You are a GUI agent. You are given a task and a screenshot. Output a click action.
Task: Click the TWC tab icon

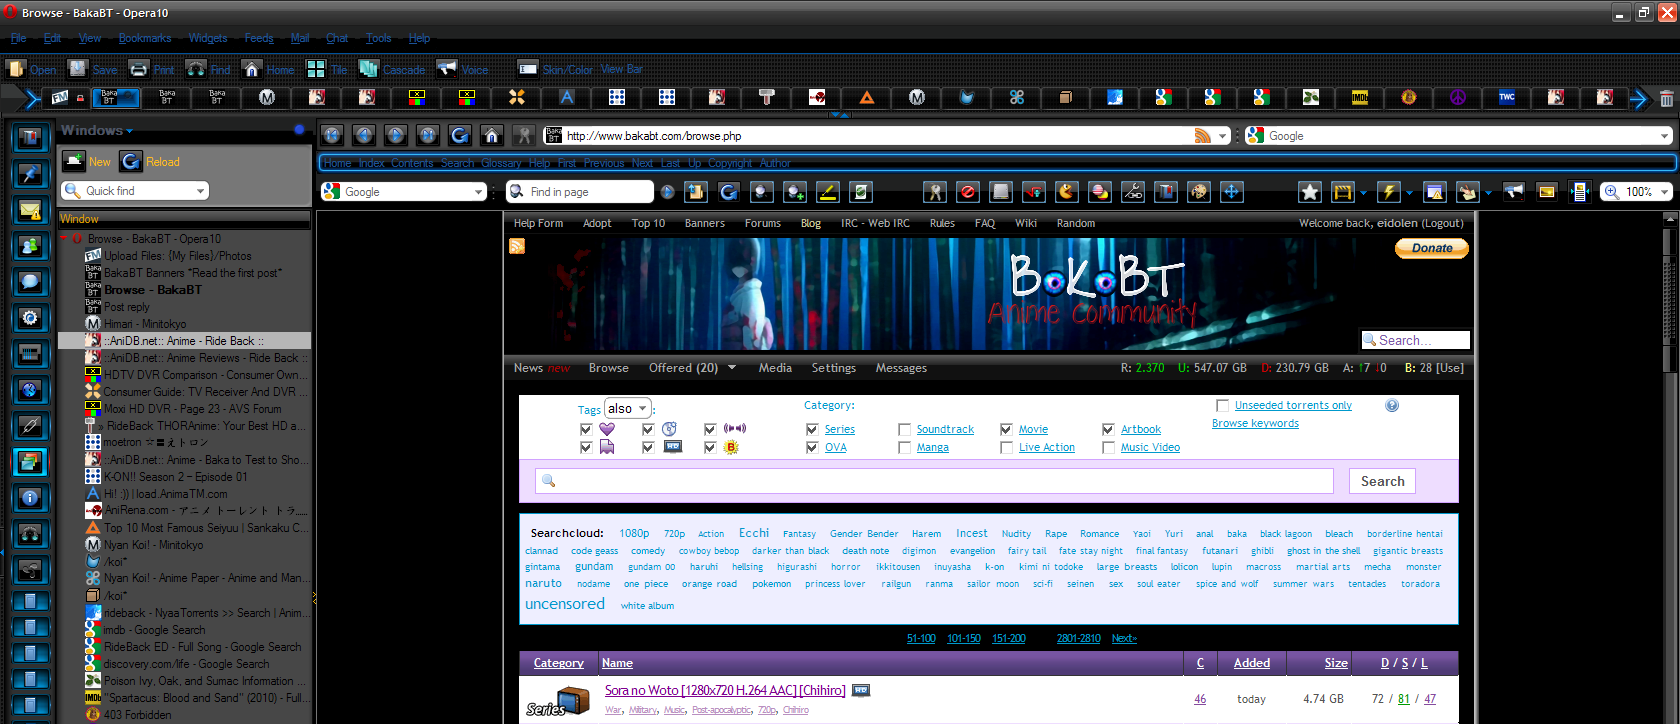point(1507,97)
